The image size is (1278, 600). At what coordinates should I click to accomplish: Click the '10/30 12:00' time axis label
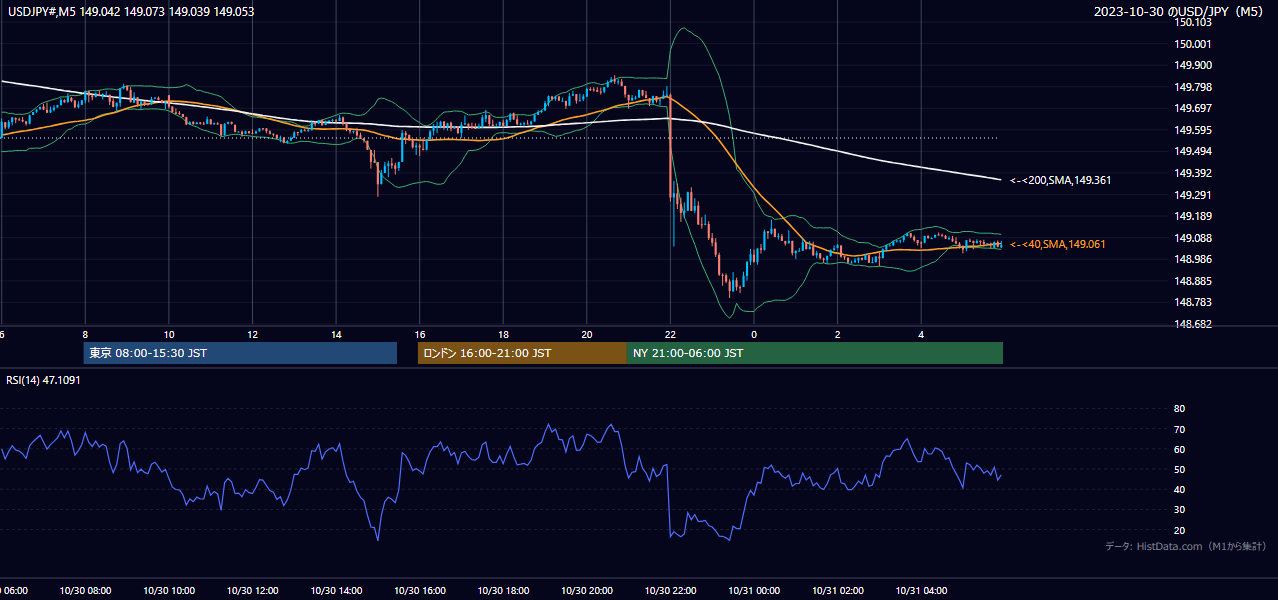252,591
